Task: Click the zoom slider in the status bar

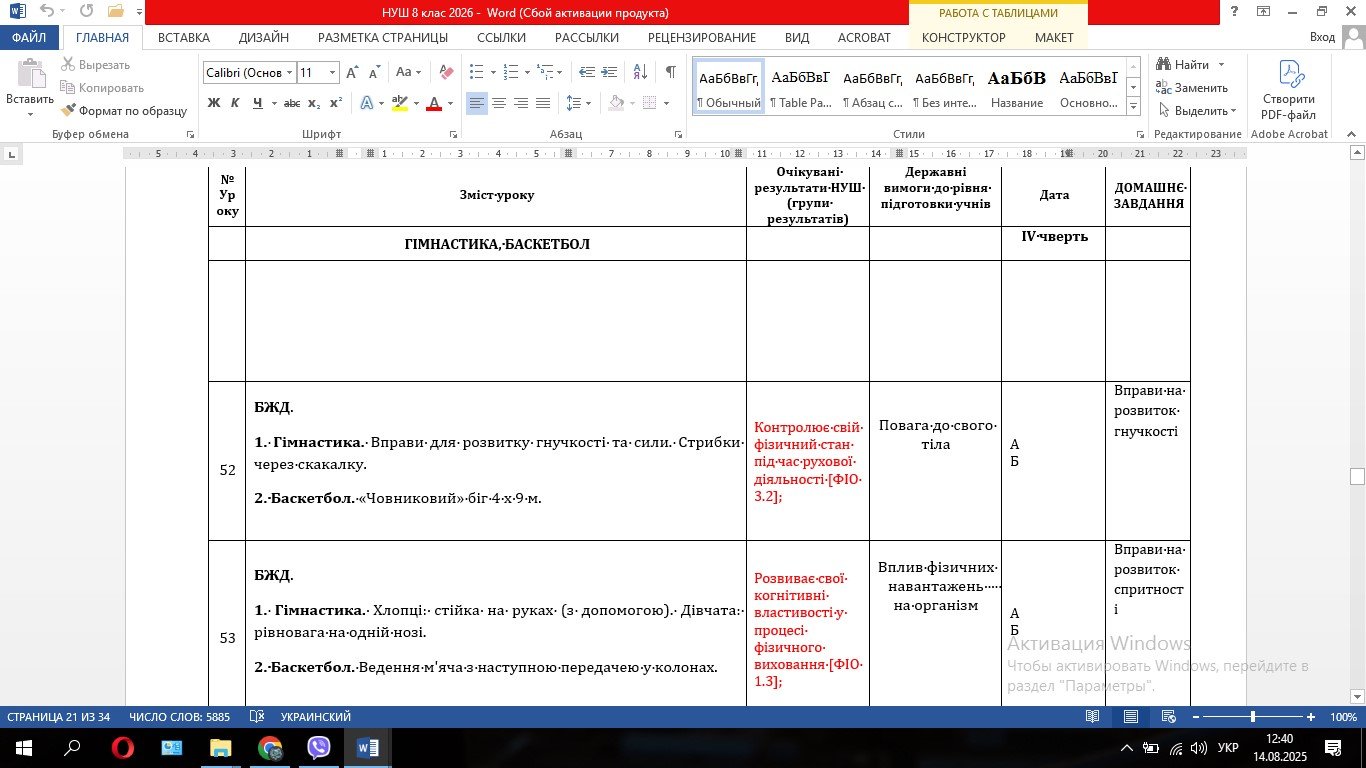Action: click(1252, 717)
